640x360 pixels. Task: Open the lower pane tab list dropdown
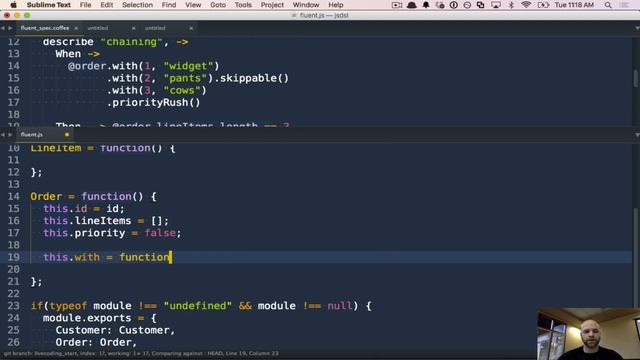click(x=637, y=135)
